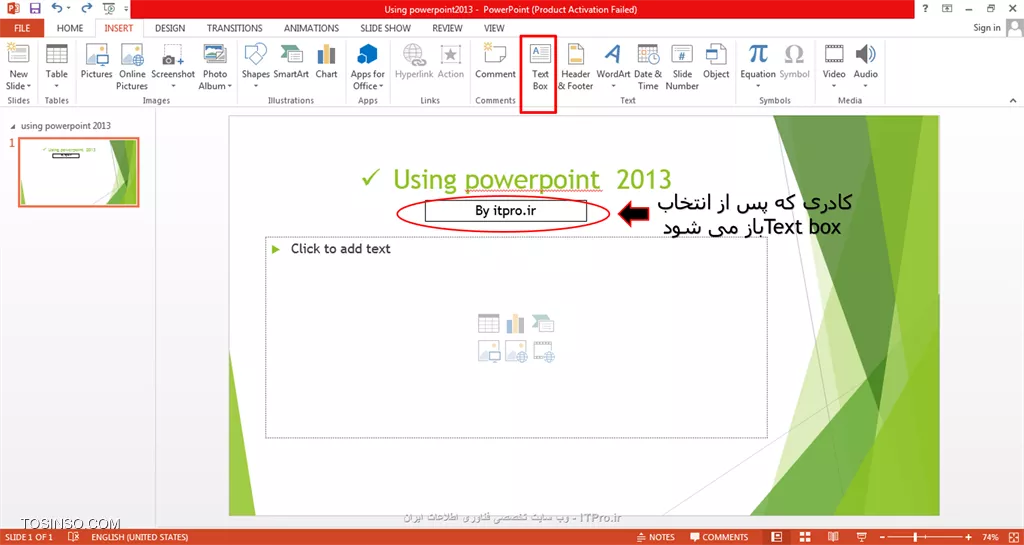1024x545 pixels.
Task: Insert SmartArt icon in content placeholder
Action: coord(543,323)
